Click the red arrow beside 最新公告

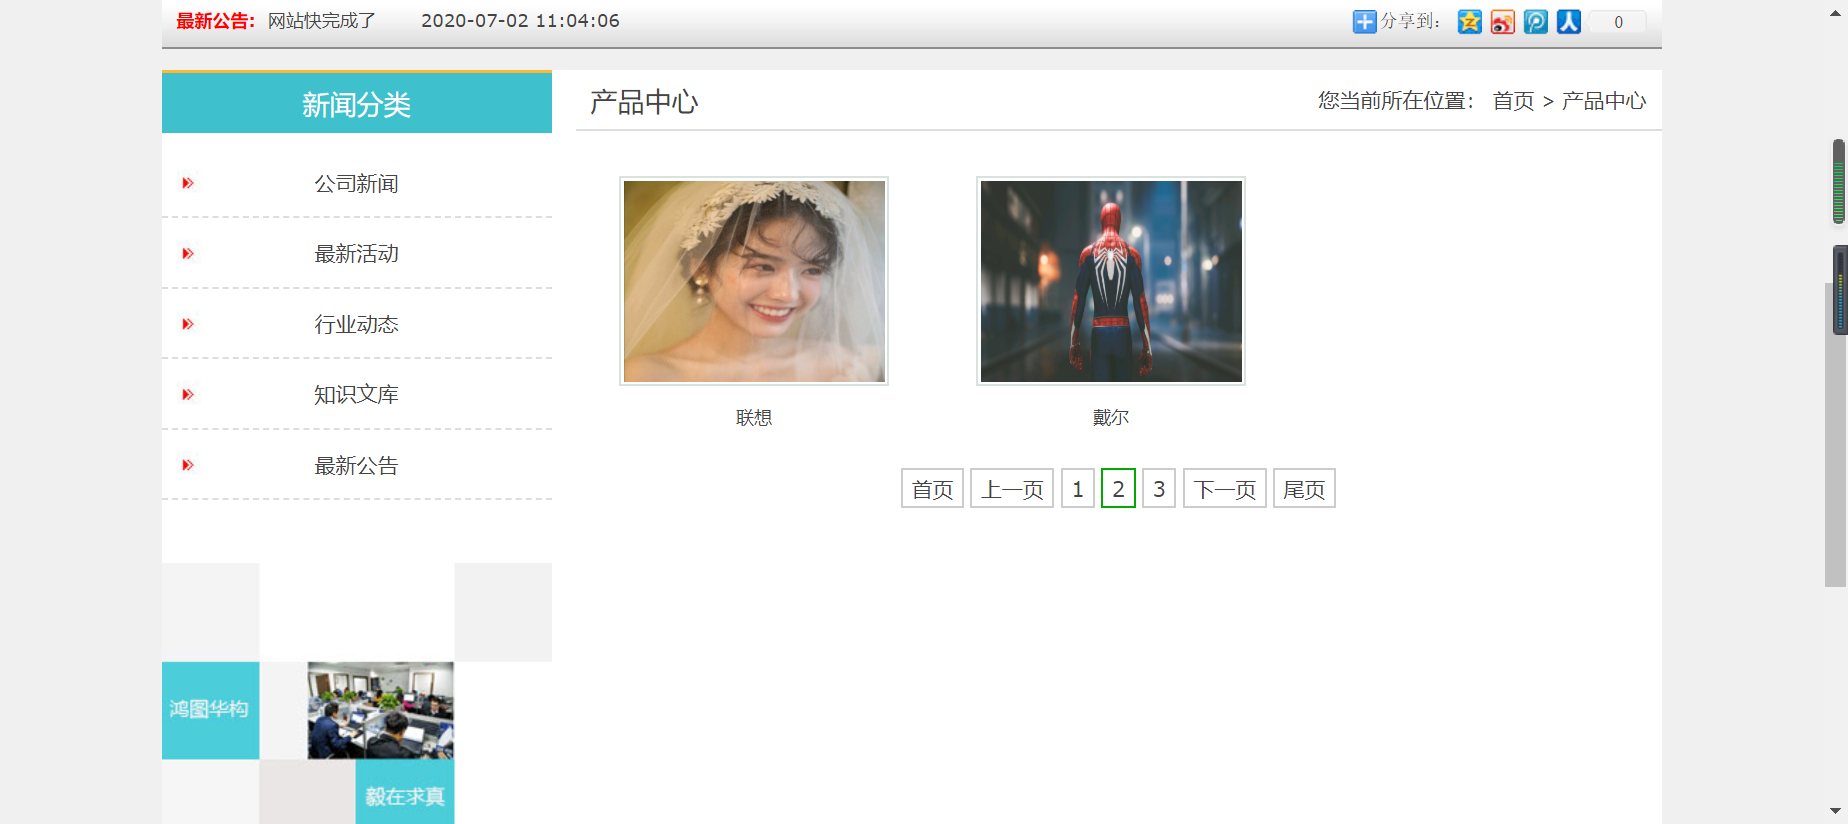[188, 465]
